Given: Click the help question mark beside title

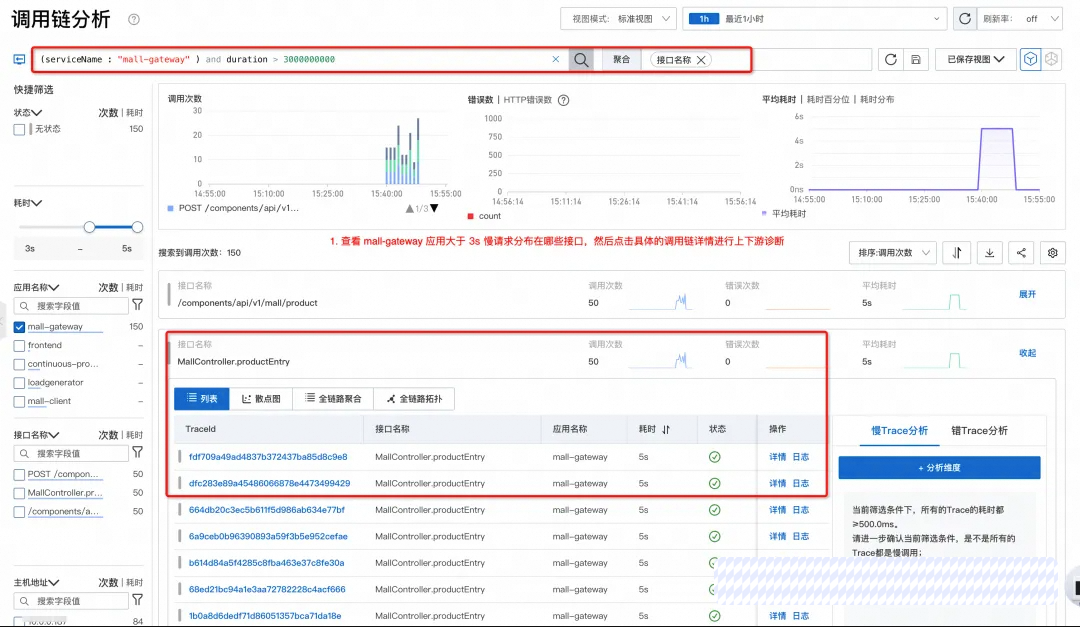Looking at the screenshot, I should 134,19.
